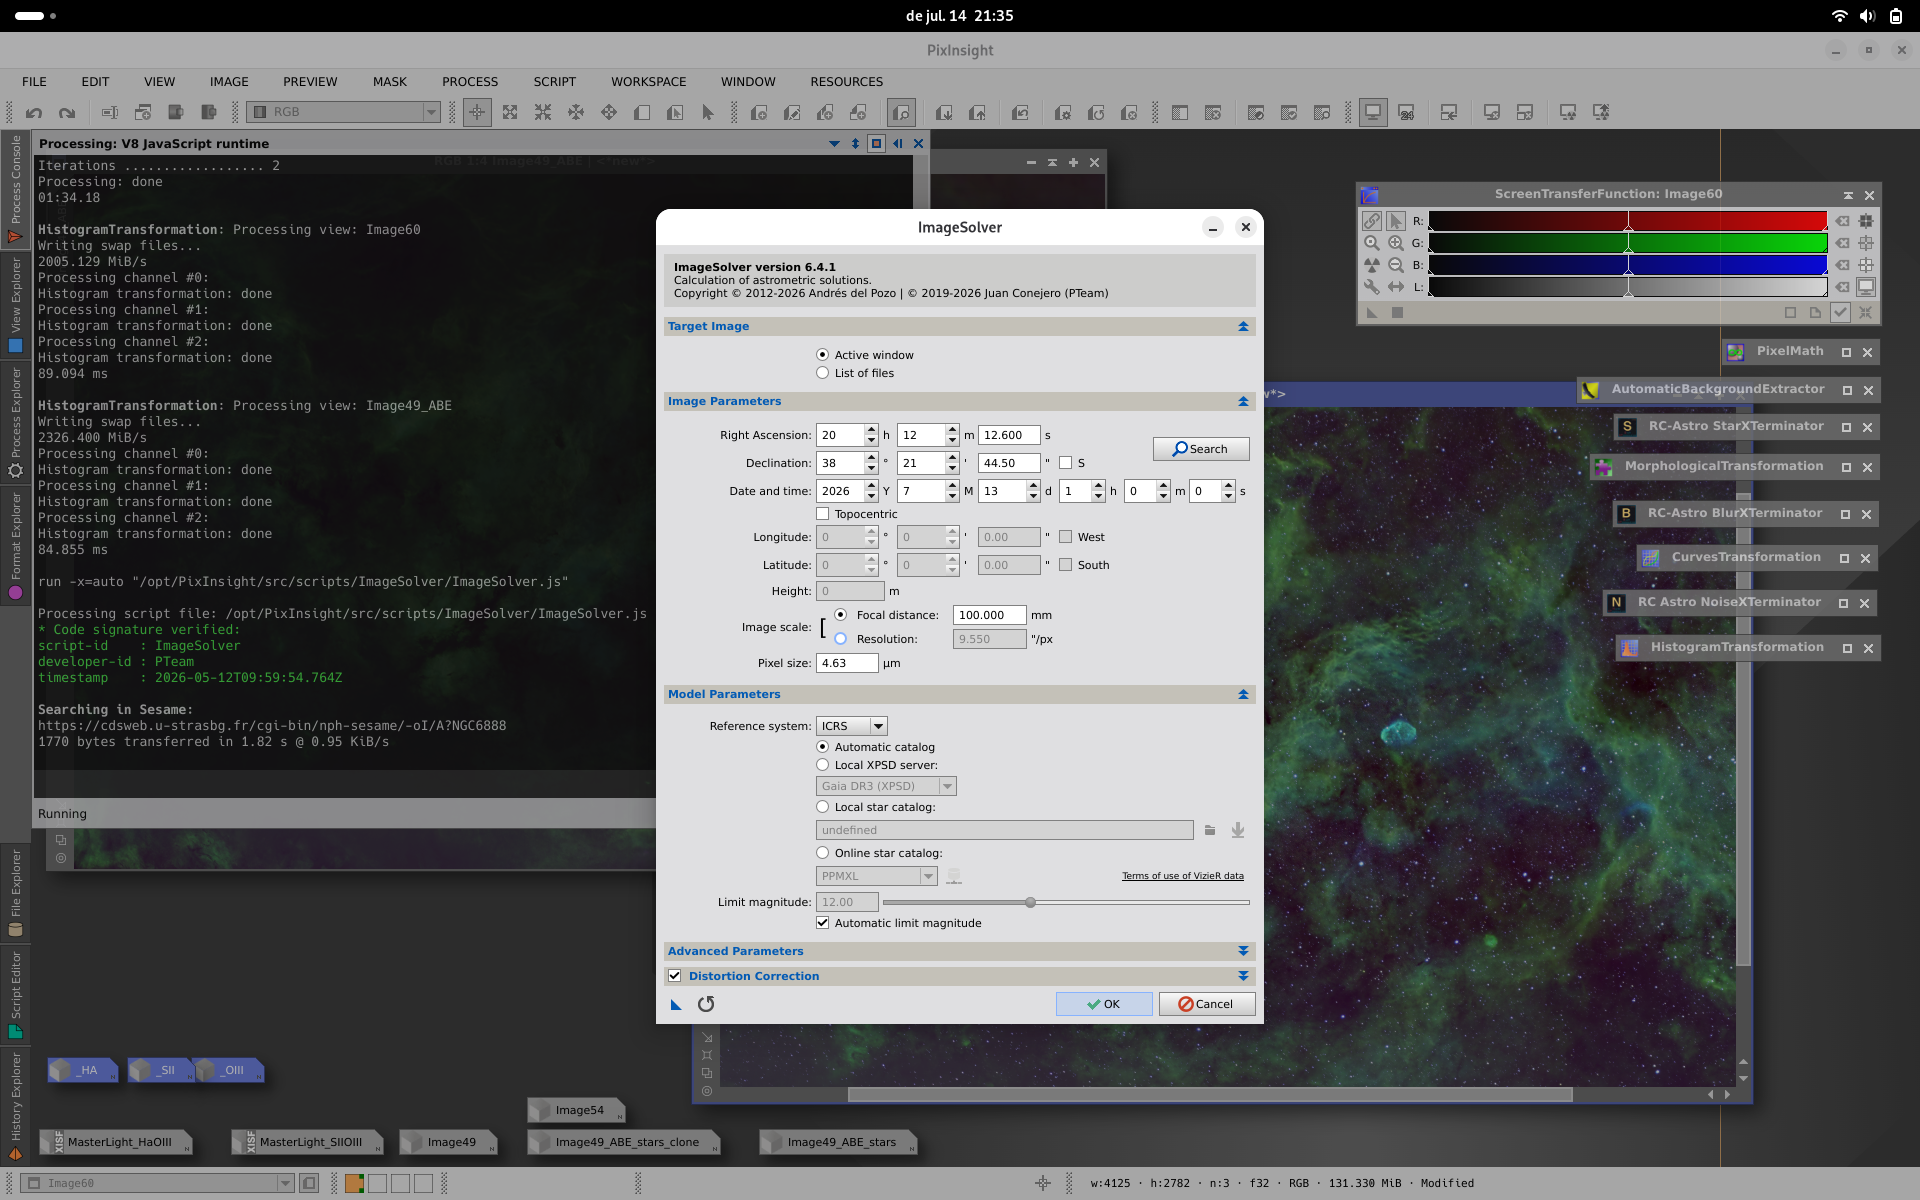Collapse the Image Parameters section
Image resolution: width=1920 pixels, height=1200 pixels.
[1243, 402]
